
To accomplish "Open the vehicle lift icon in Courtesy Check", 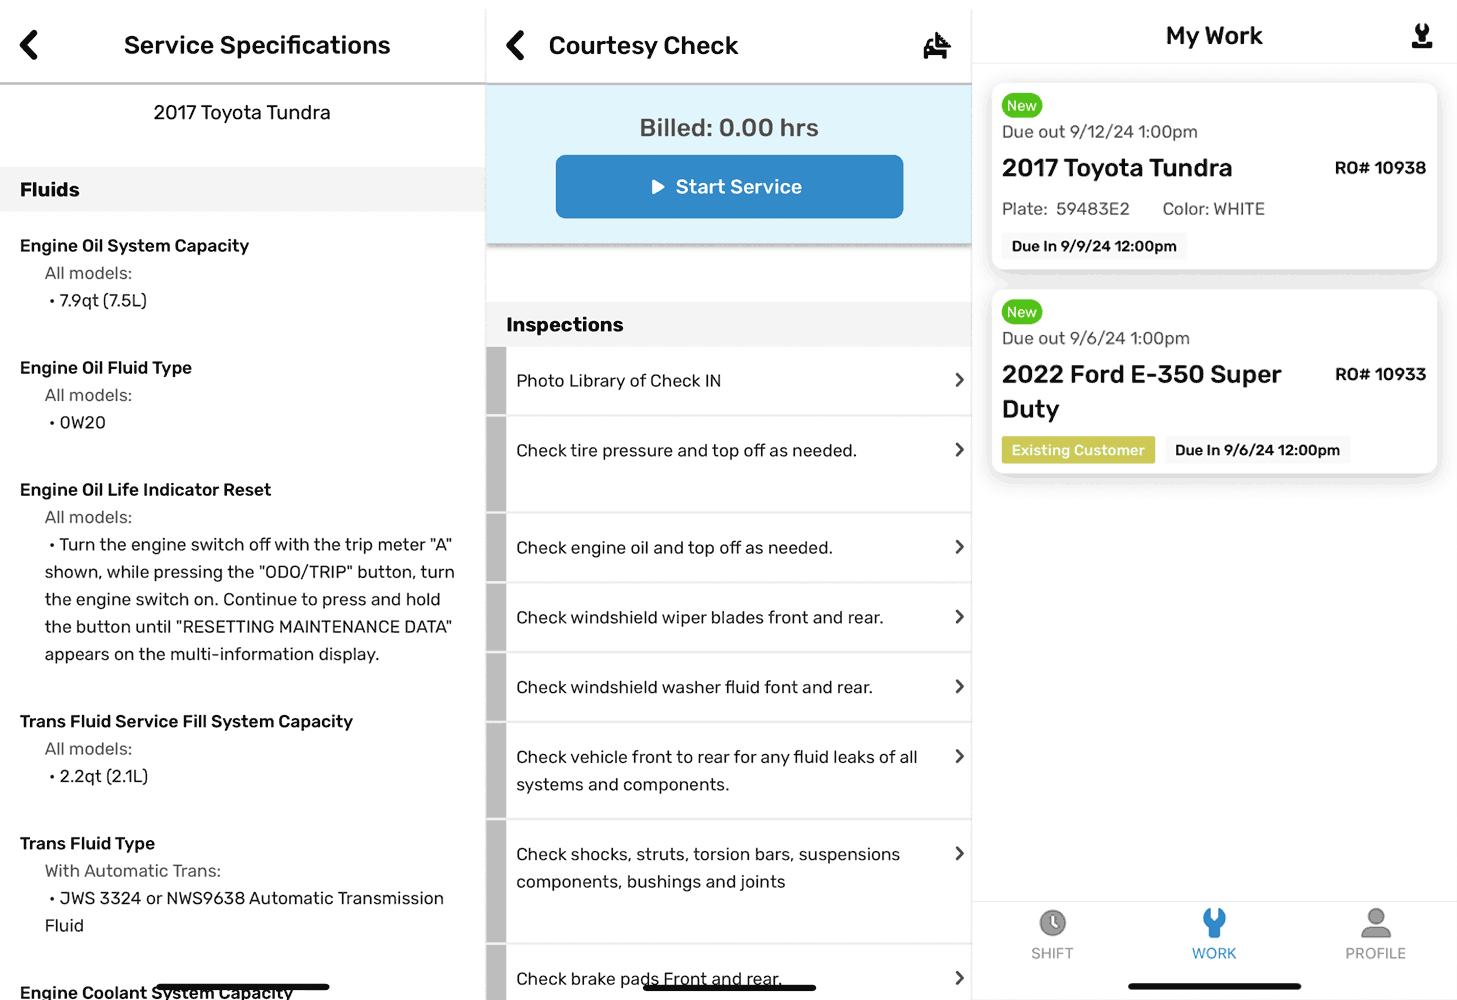I will 936,45.
